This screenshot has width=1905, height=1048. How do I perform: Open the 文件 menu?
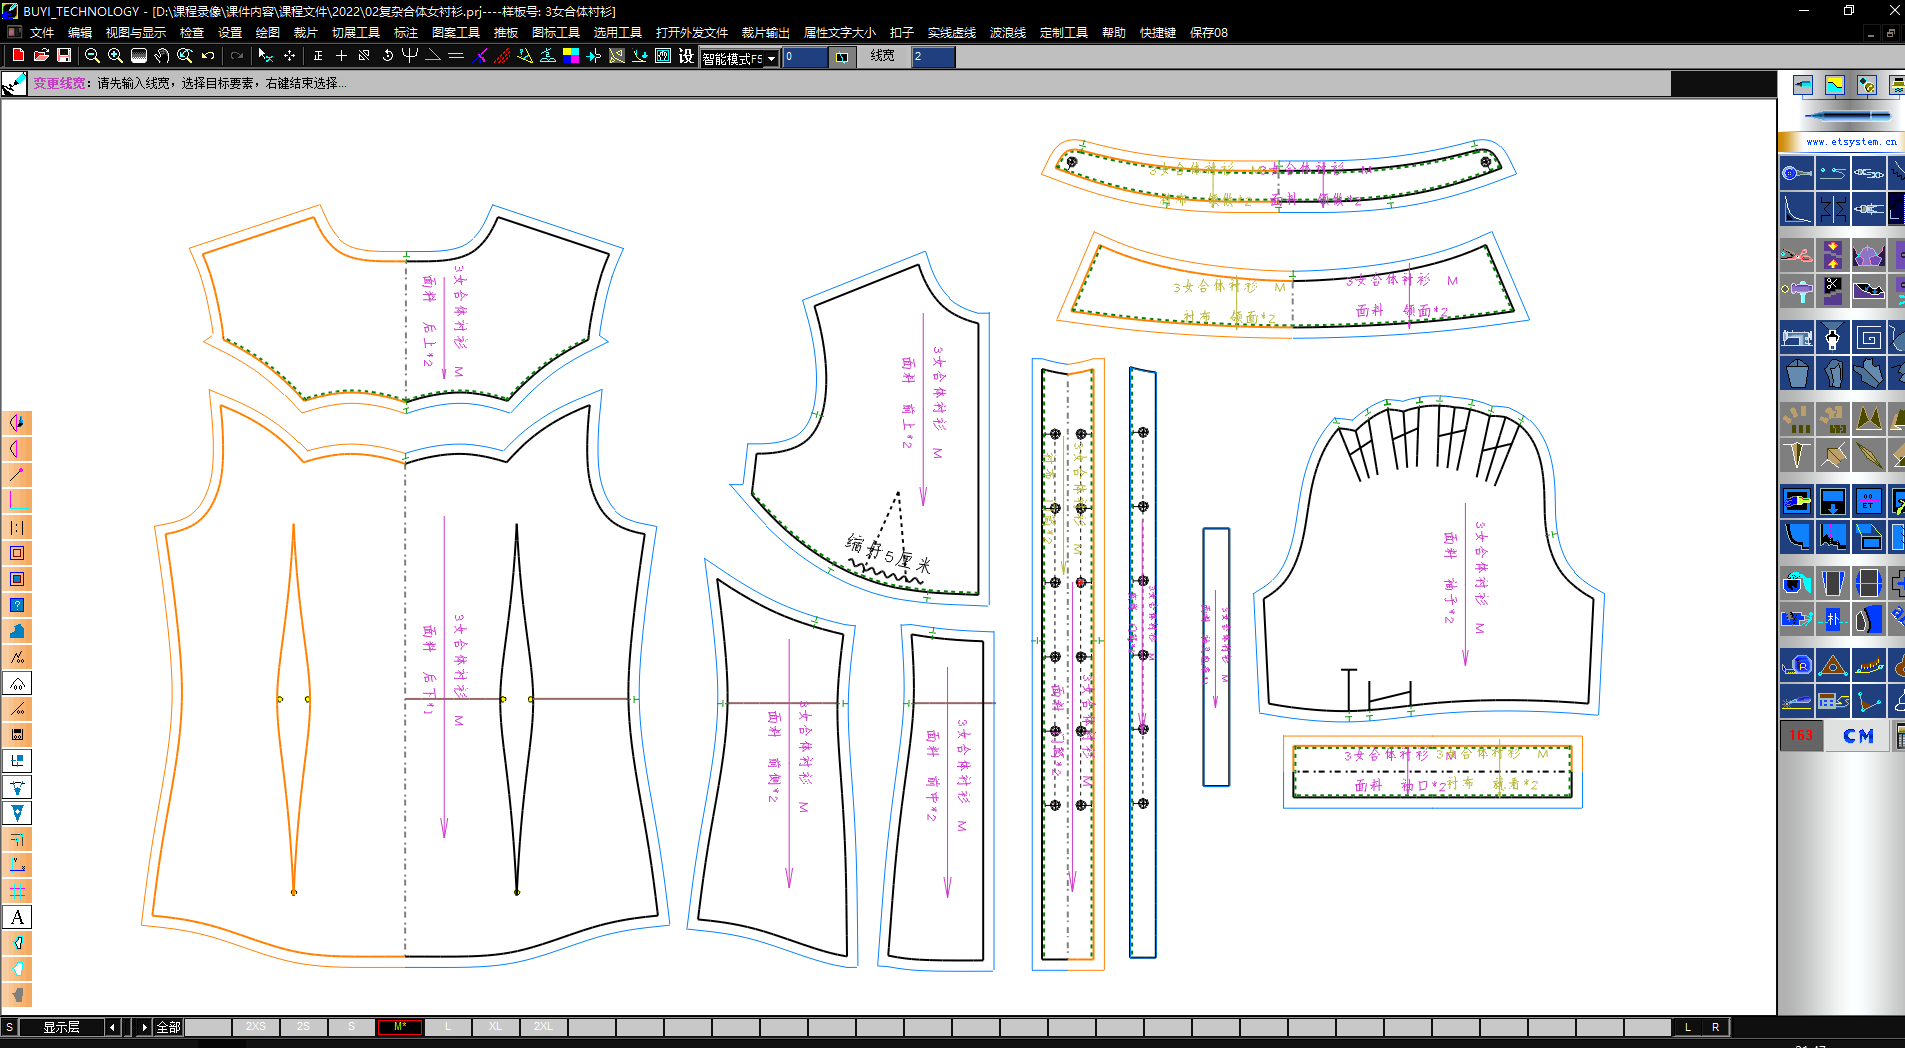tap(42, 33)
